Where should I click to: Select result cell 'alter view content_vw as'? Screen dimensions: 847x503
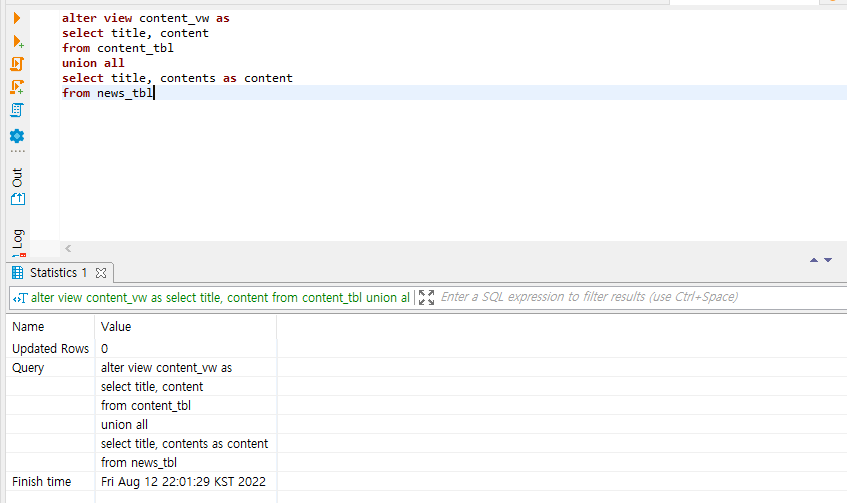tap(166, 368)
